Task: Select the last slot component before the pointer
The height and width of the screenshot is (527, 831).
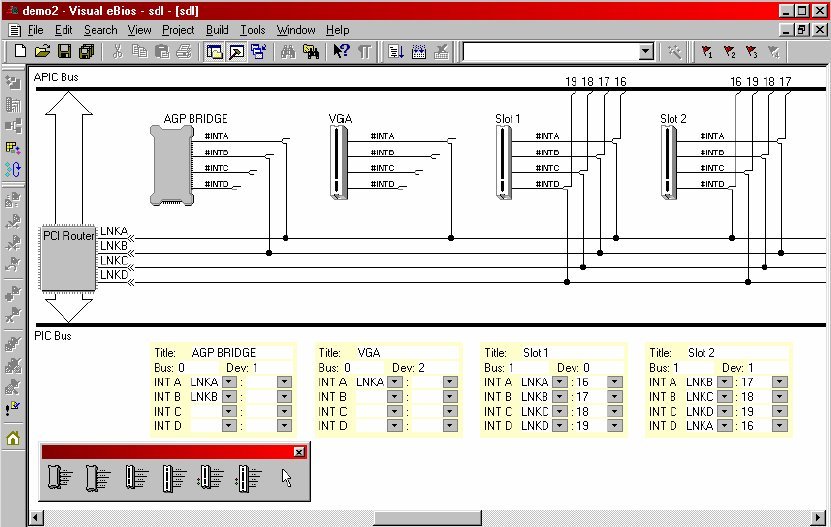Action: tap(248, 478)
